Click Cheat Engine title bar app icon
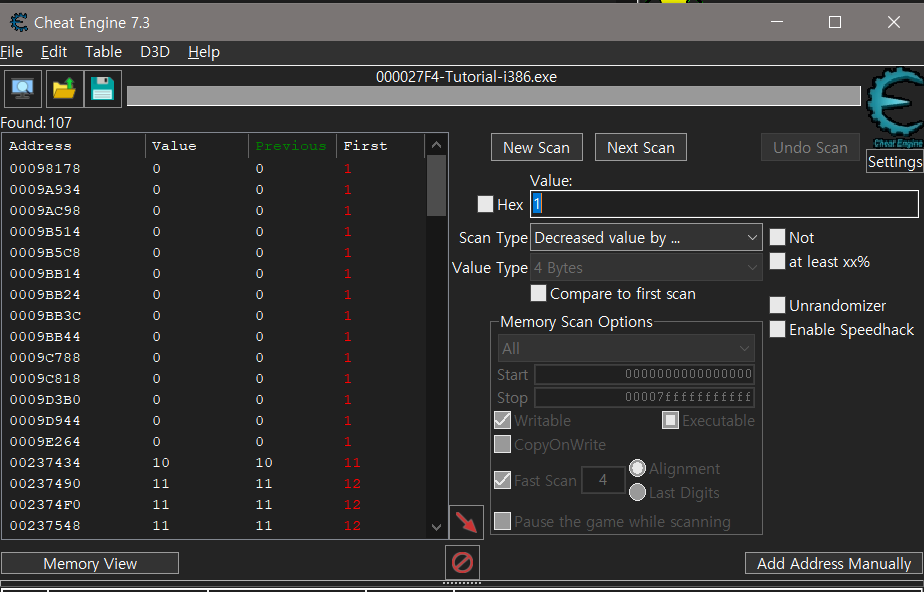The width and height of the screenshot is (924, 592). [x=19, y=22]
